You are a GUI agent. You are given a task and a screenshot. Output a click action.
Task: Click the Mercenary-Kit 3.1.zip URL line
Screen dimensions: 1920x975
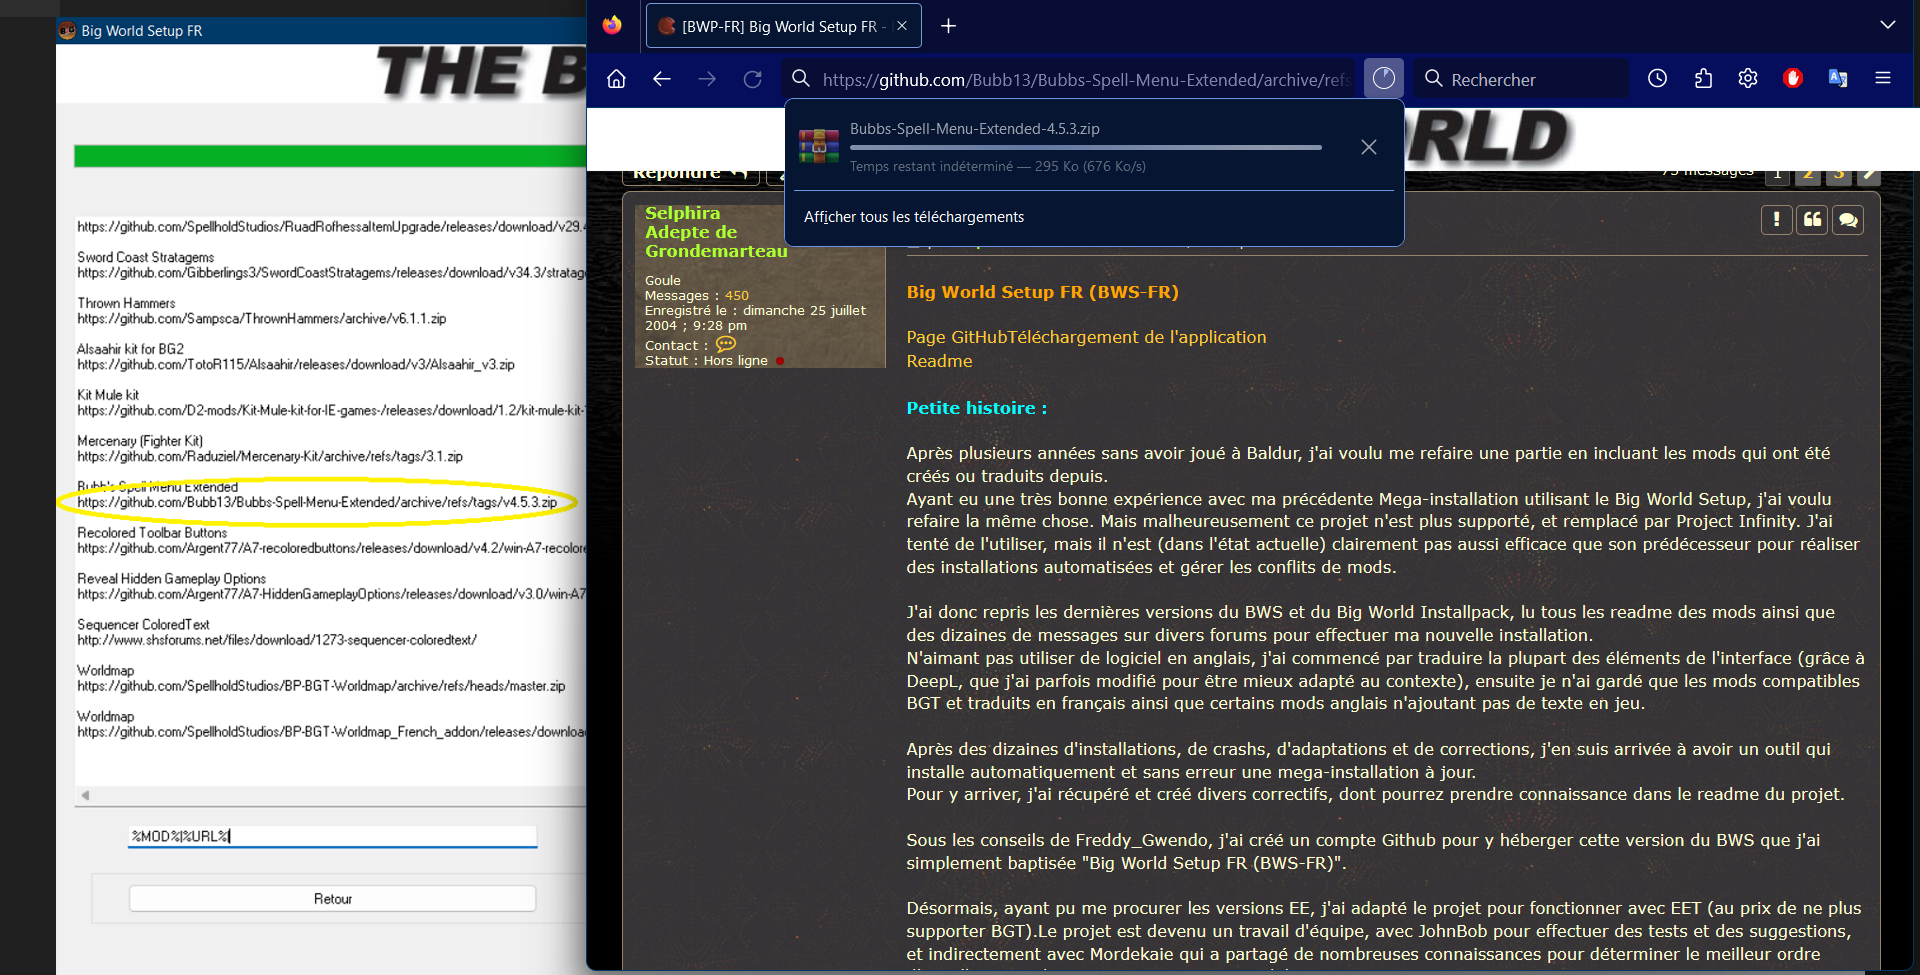[270, 456]
